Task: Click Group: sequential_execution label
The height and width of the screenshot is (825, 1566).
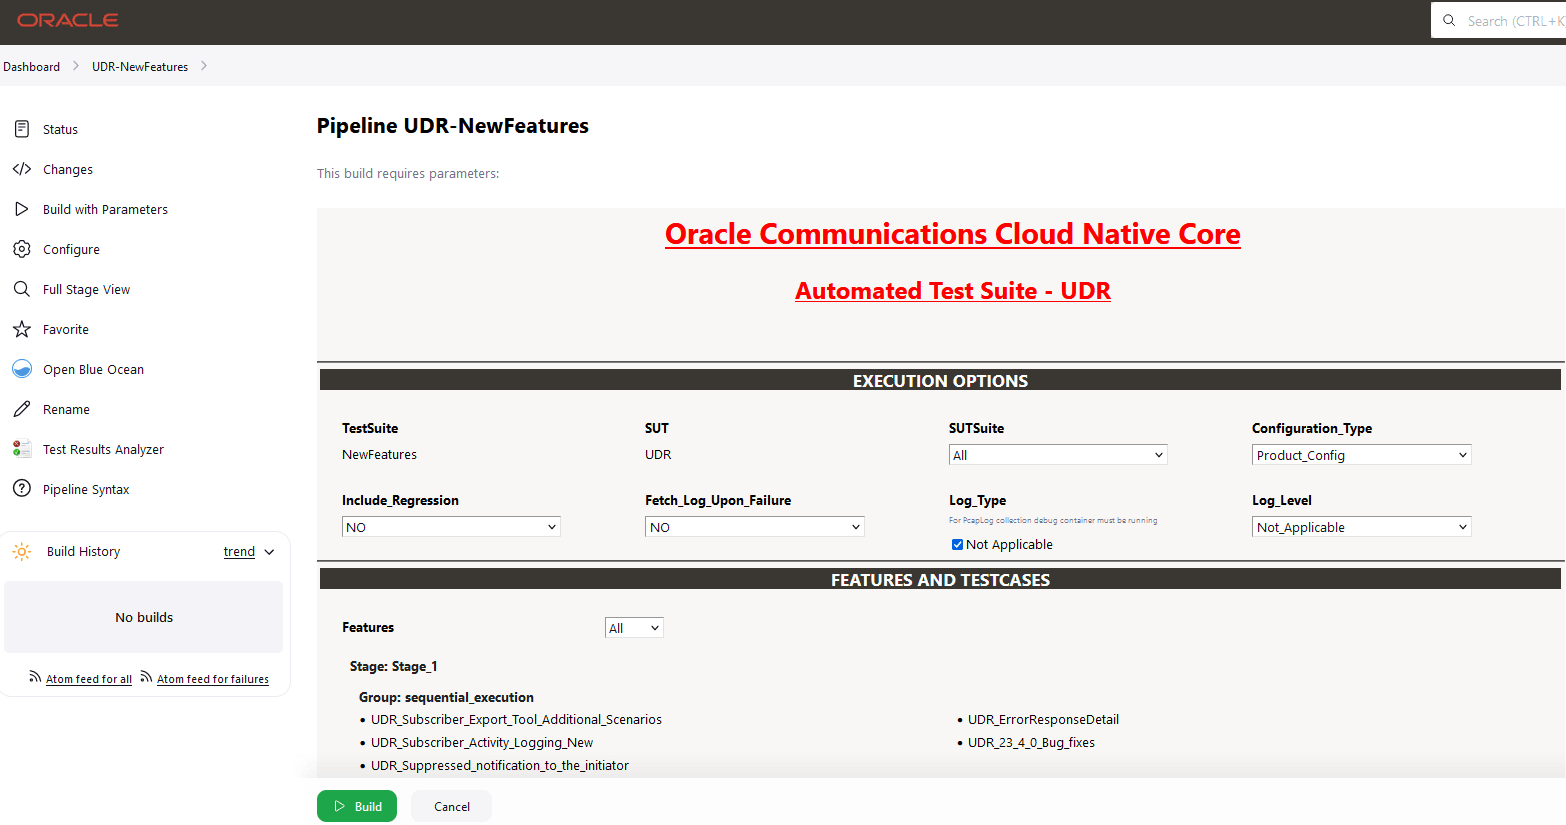Action: tap(446, 698)
